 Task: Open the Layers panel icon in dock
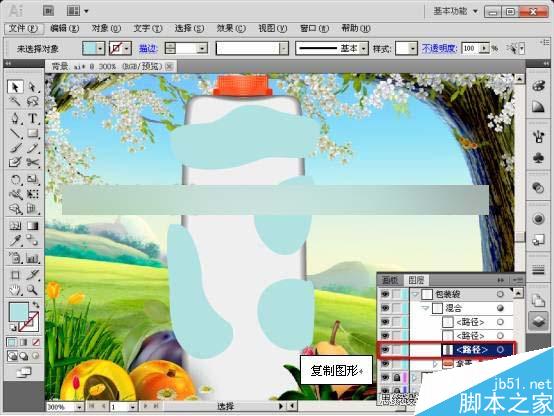coord(538,321)
